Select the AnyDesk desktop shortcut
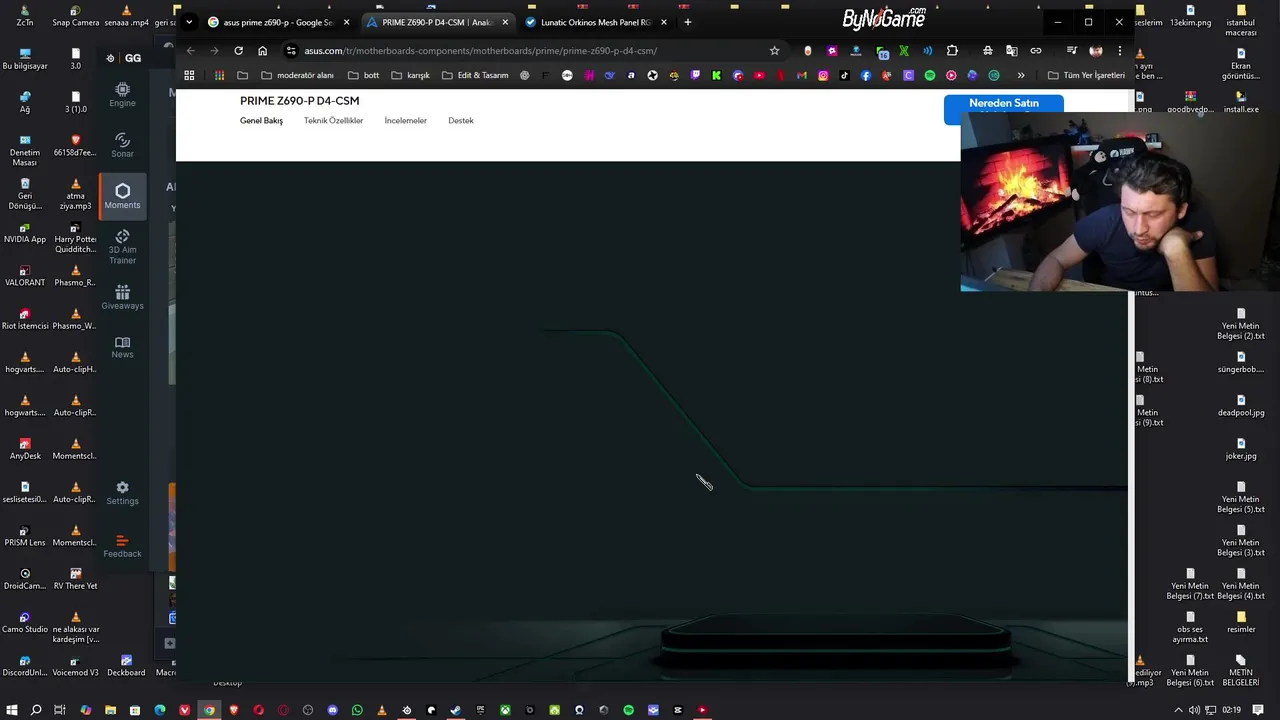 25,449
